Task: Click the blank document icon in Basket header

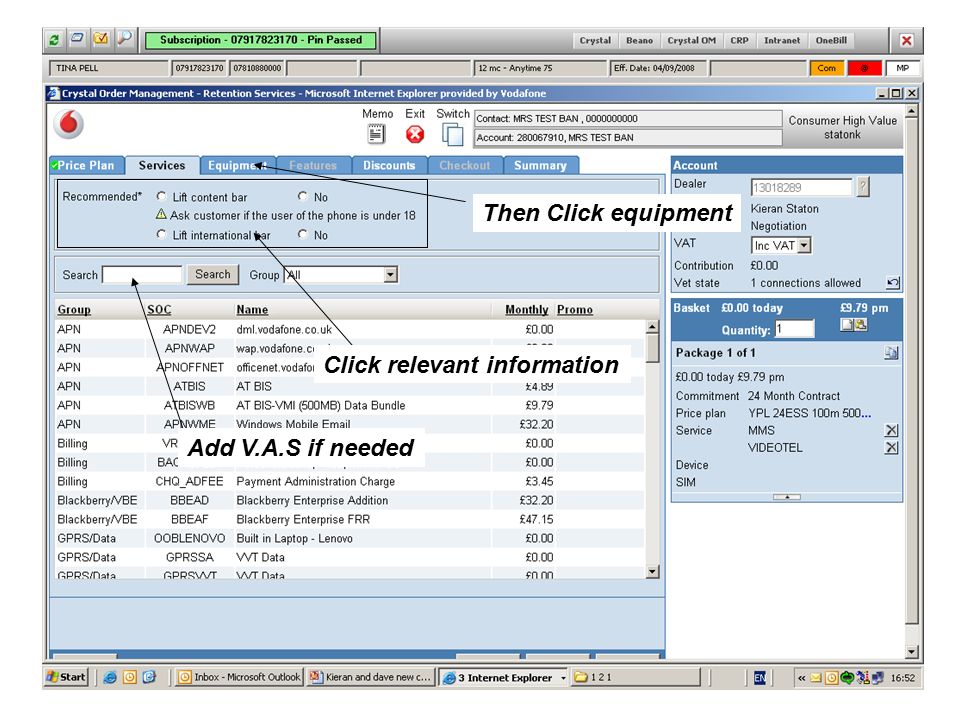Action: (x=846, y=324)
